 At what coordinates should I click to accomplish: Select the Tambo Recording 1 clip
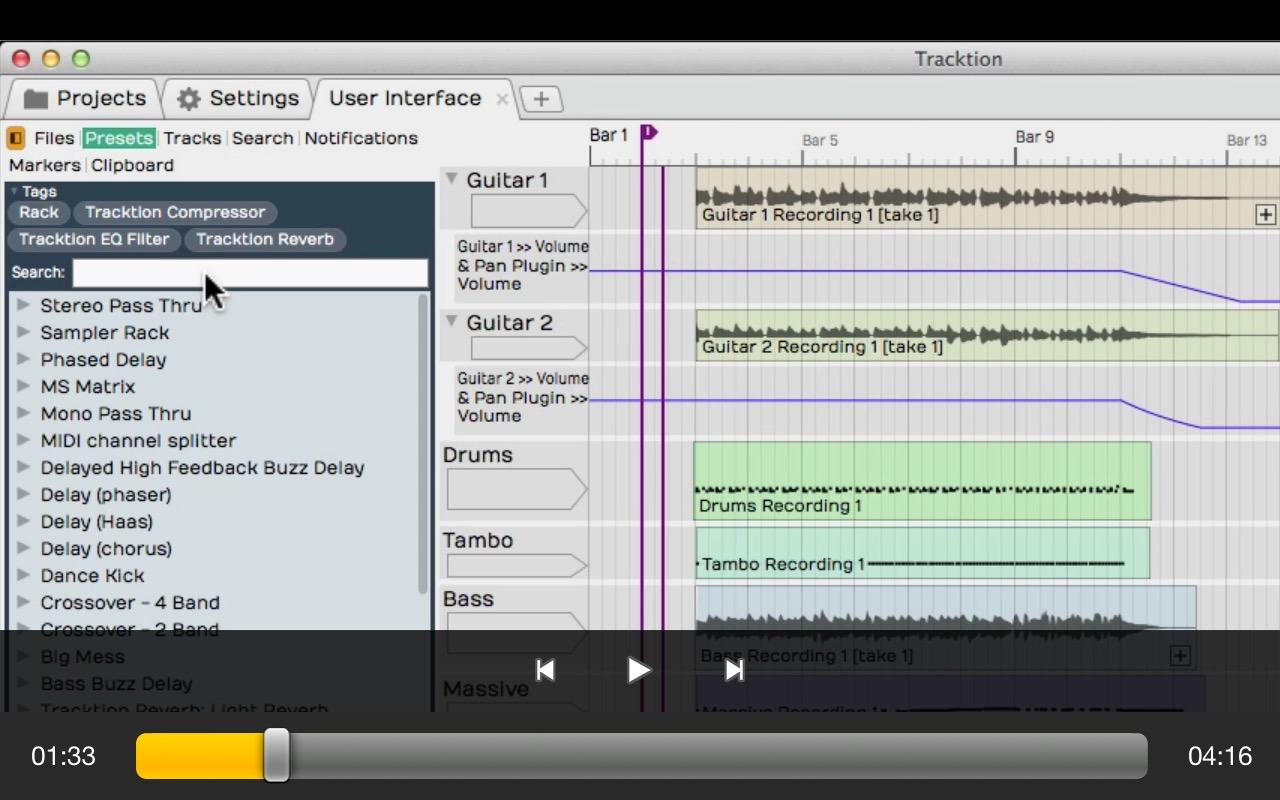(922, 553)
